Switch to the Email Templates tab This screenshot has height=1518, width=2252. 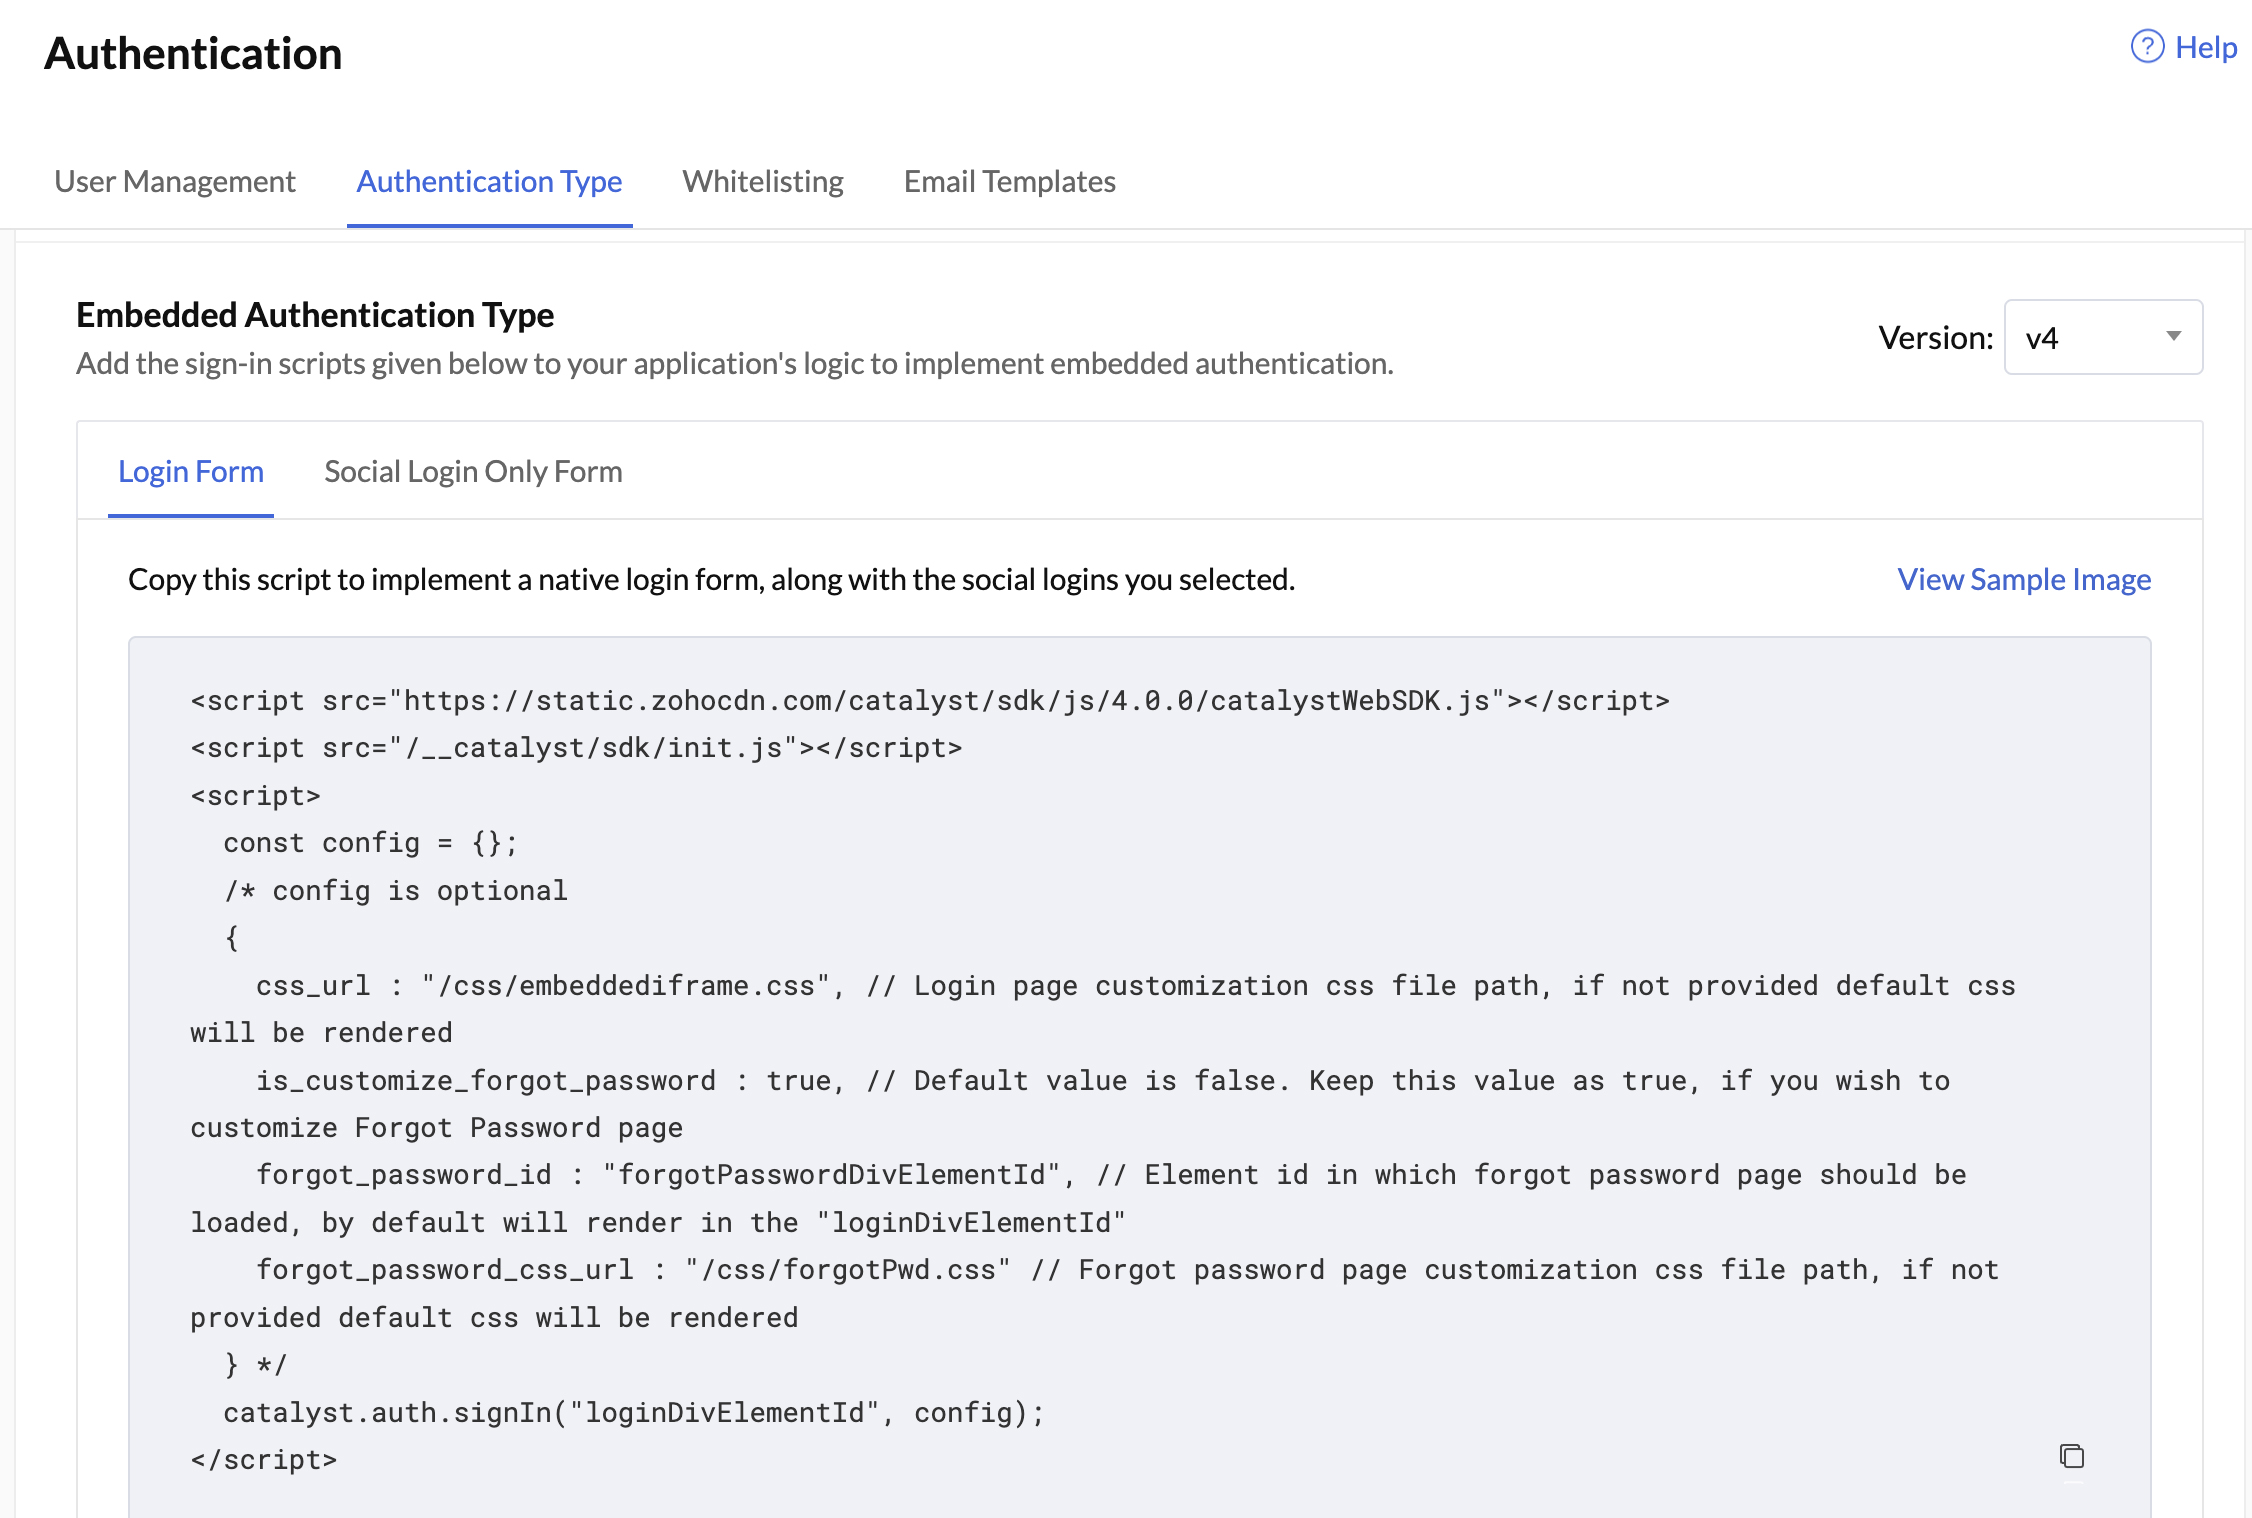(1009, 181)
